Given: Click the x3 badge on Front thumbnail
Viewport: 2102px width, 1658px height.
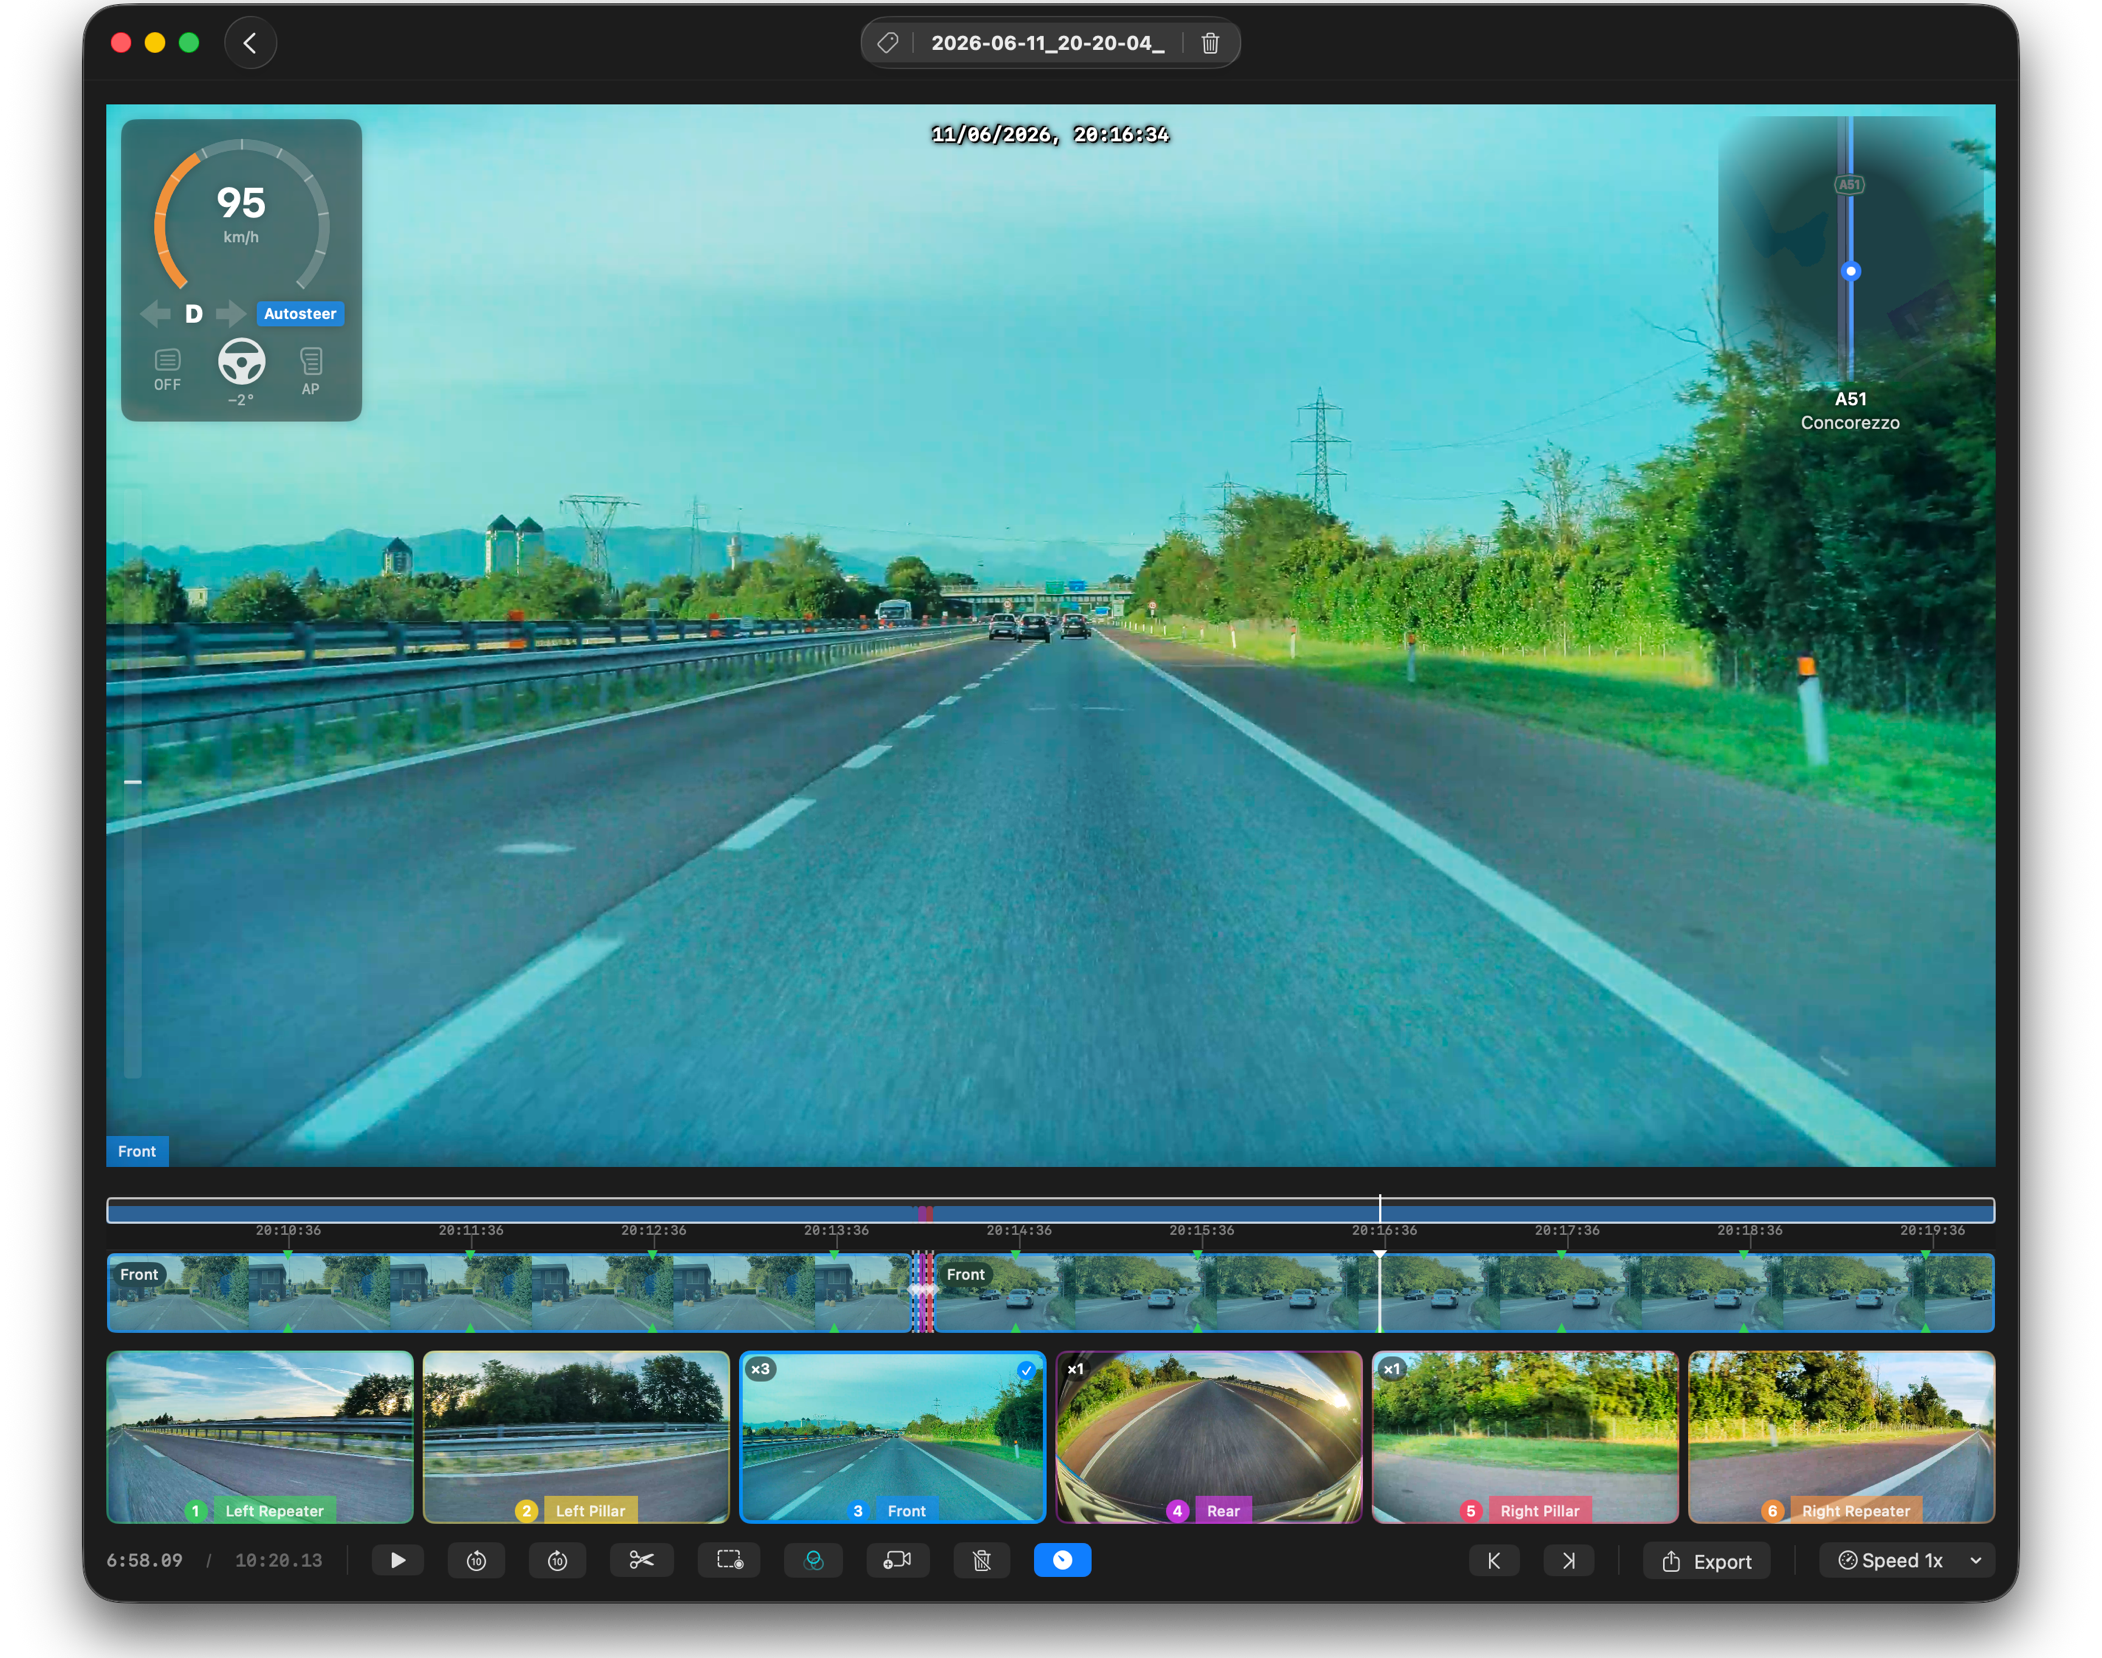Looking at the screenshot, I should 761,1369.
